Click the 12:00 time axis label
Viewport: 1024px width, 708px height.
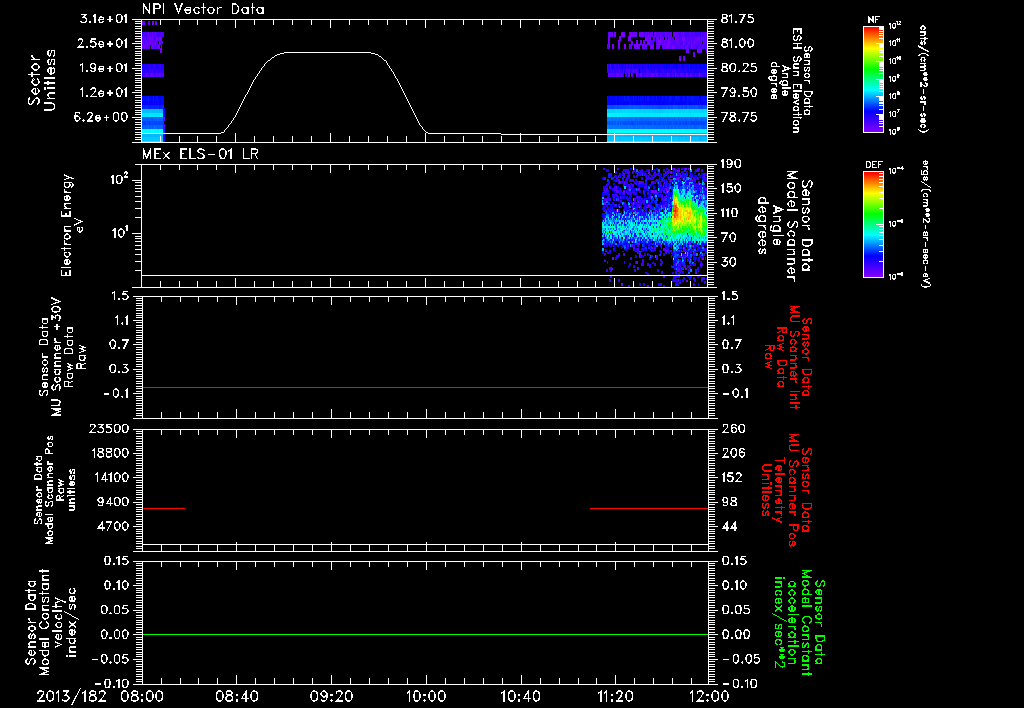click(x=709, y=696)
